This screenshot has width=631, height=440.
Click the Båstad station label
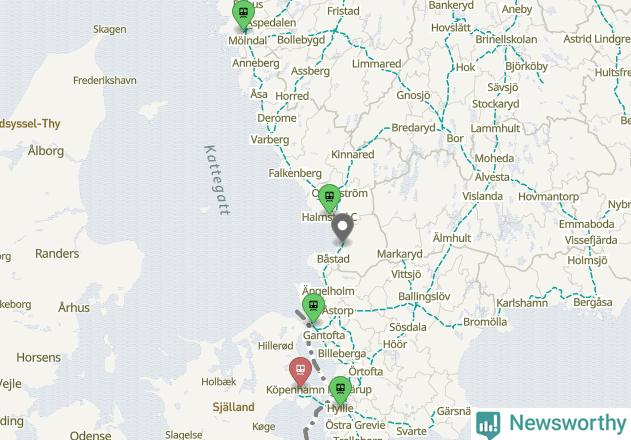(333, 259)
